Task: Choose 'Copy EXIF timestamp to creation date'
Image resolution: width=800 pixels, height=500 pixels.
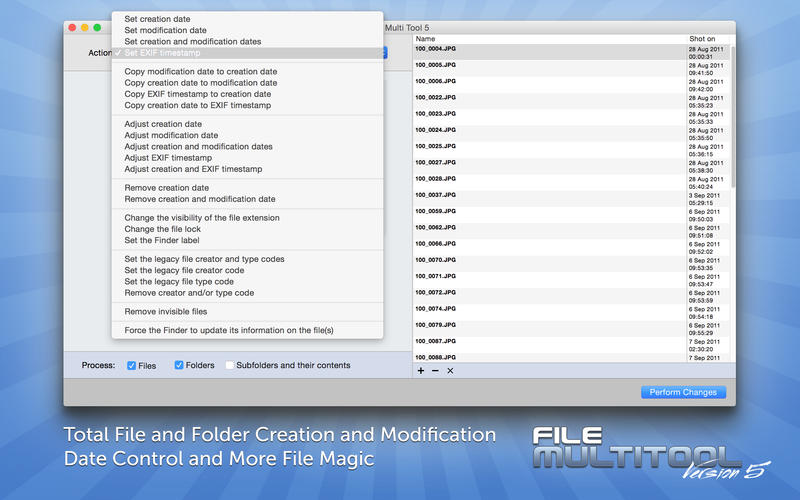Action: pos(197,94)
